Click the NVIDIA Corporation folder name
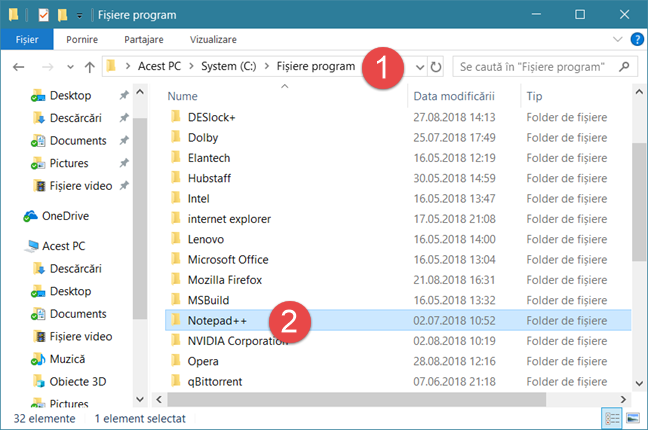 tap(238, 341)
